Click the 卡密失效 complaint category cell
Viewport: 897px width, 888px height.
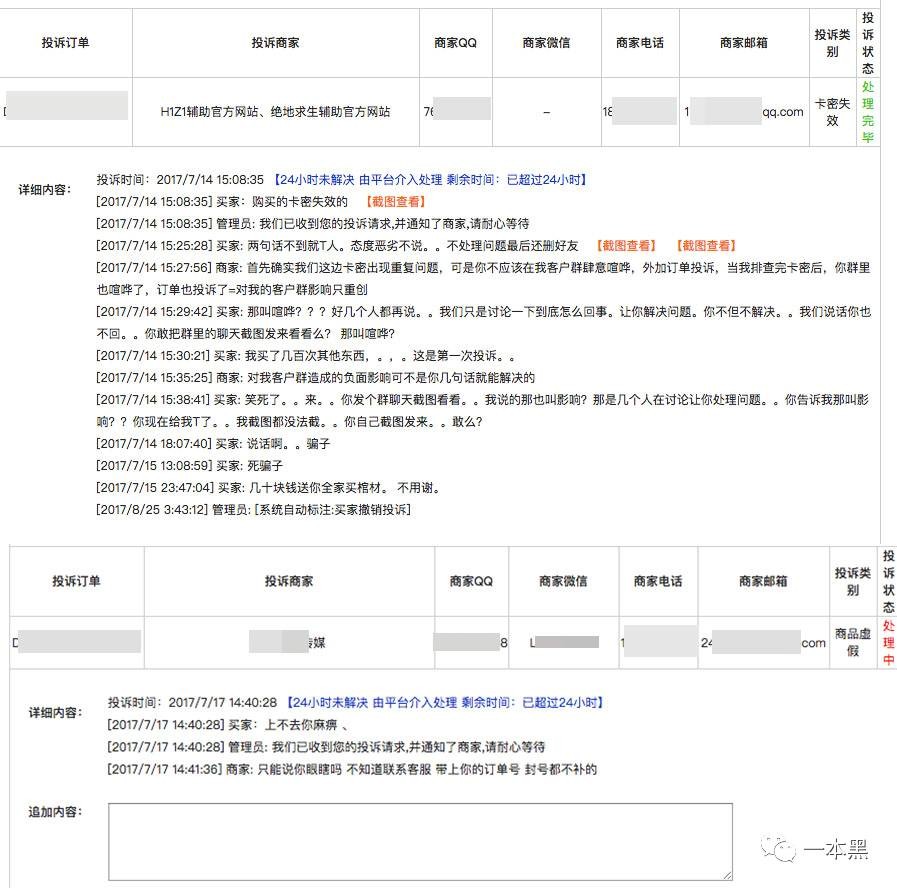coord(832,112)
